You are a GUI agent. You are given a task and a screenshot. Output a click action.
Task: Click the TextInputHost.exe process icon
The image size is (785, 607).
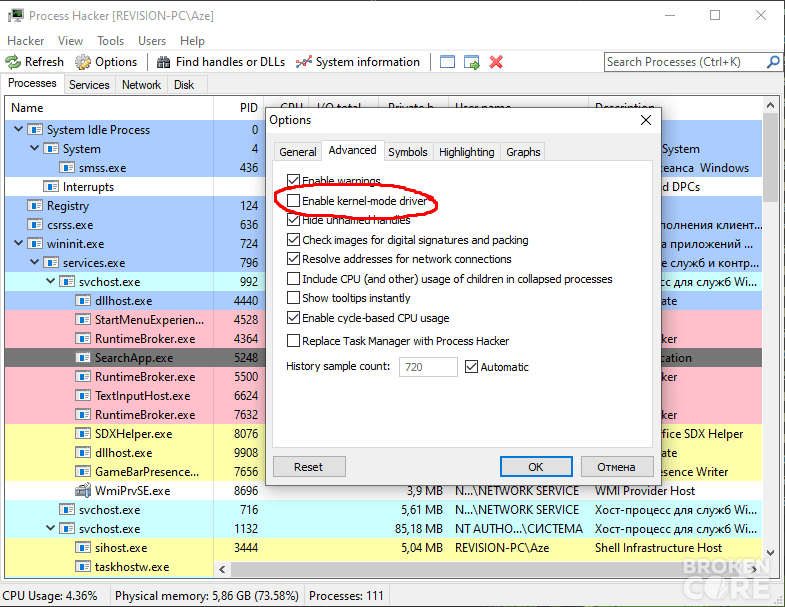tap(83, 396)
